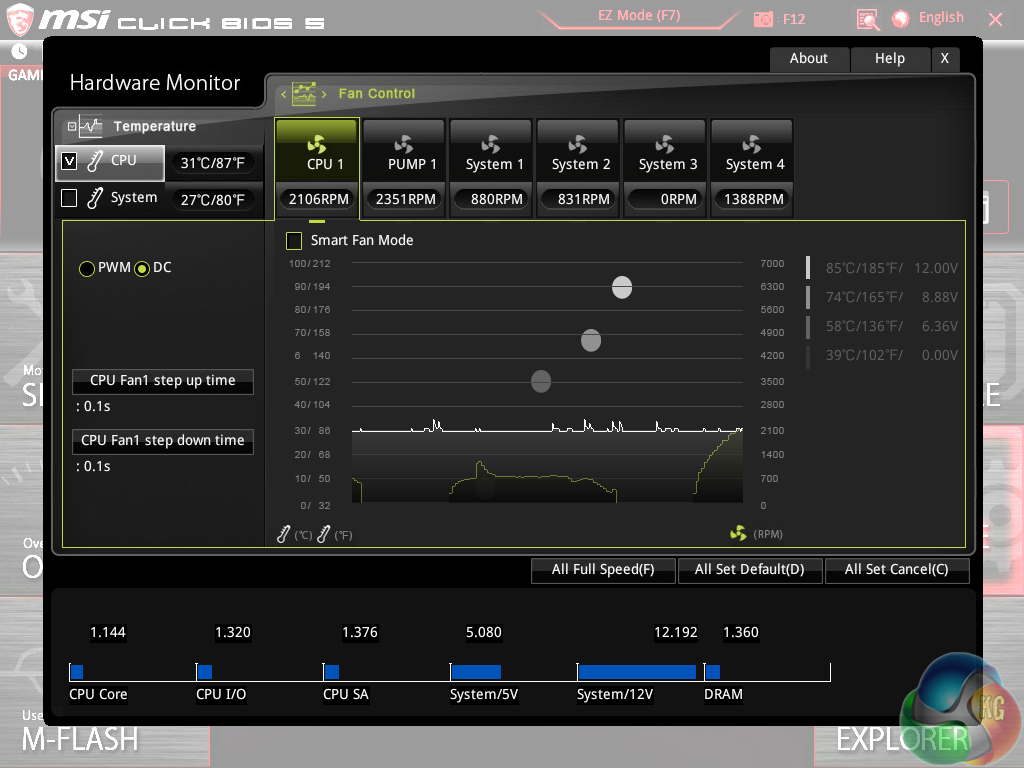Viewport: 1024px width, 768px height.
Task: Click the System 2 831RPM readout
Action: tap(578, 199)
